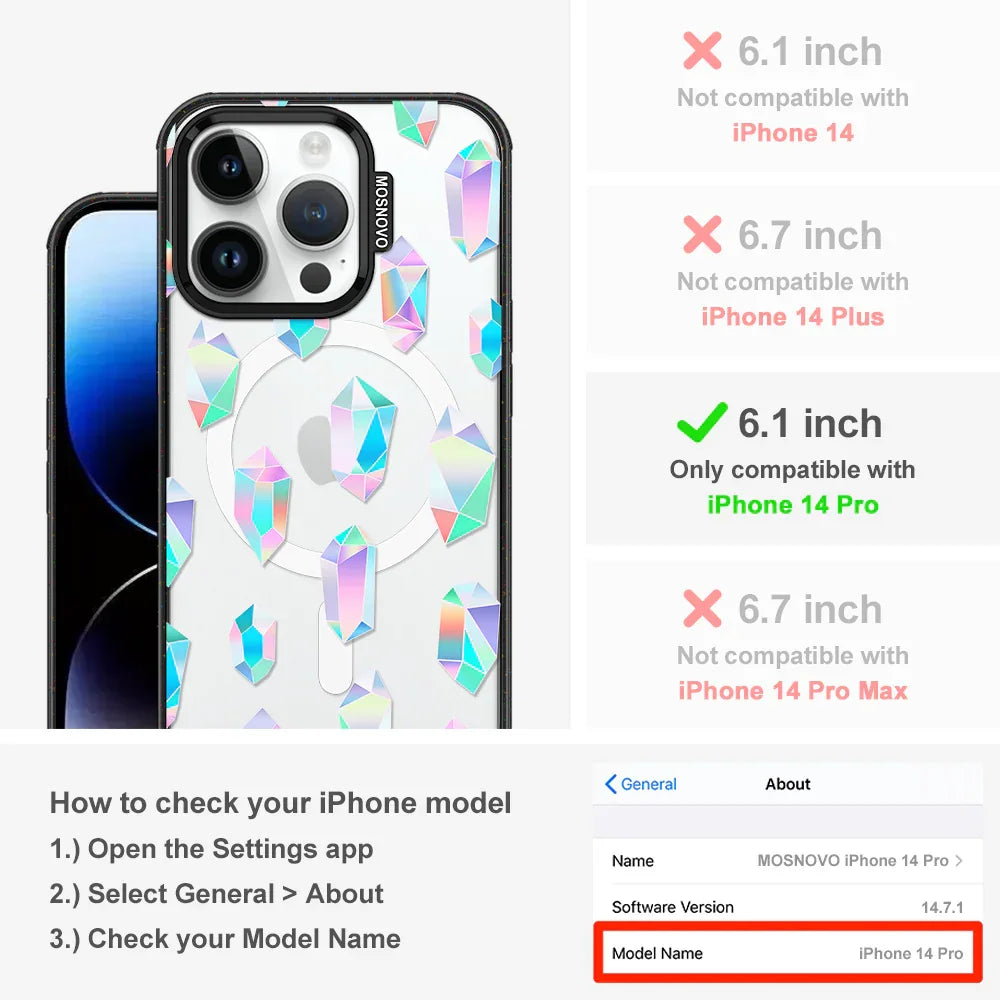The width and height of the screenshot is (1000, 1000).
Task: Select the iPhone 14 Pro compatible panel
Action: pos(793,459)
